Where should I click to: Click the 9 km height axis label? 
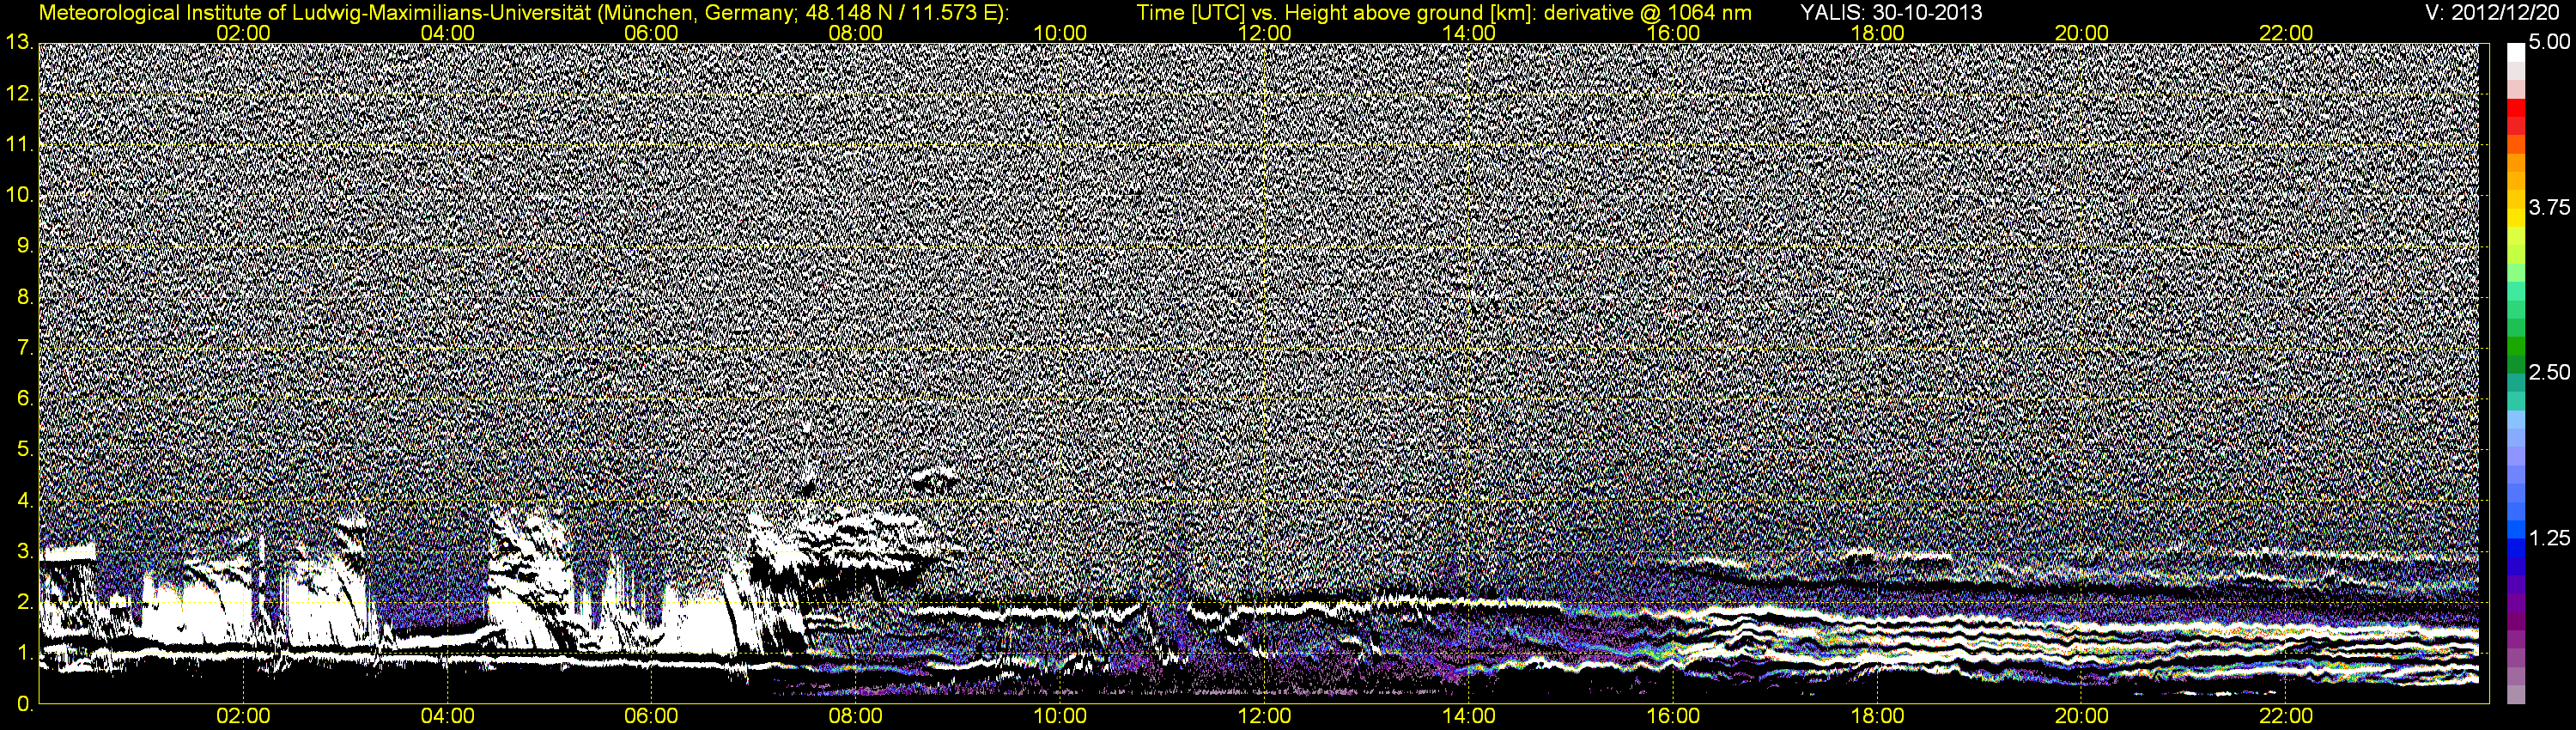point(24,246)
